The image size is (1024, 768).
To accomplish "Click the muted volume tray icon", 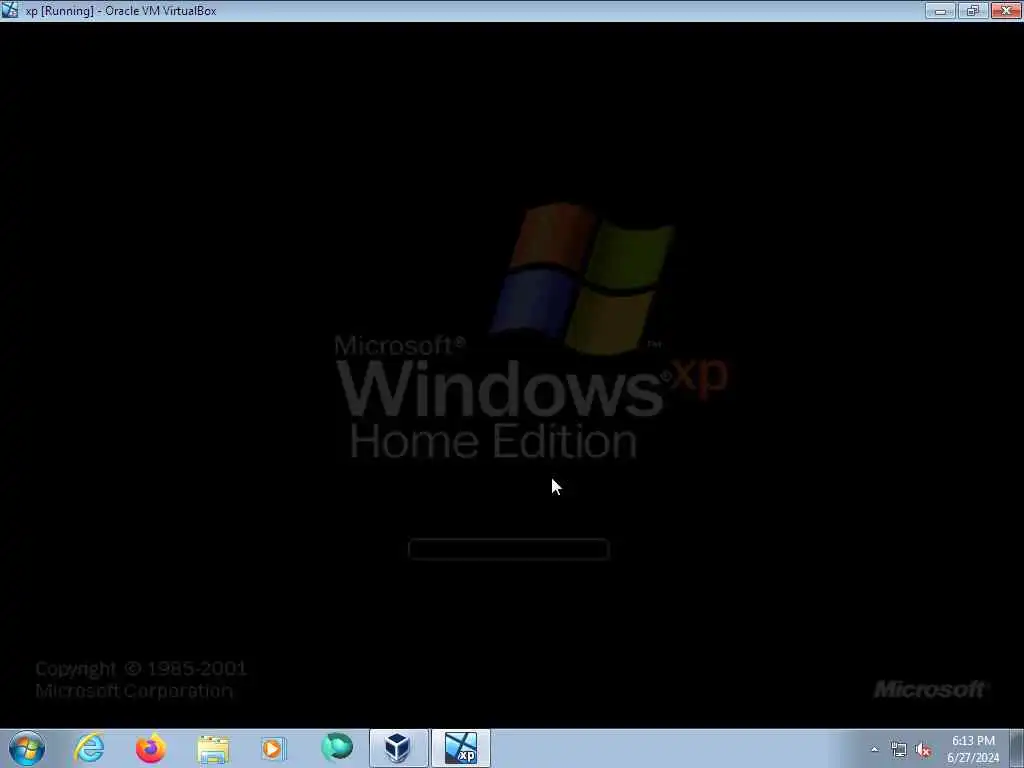I will (923, 750).
